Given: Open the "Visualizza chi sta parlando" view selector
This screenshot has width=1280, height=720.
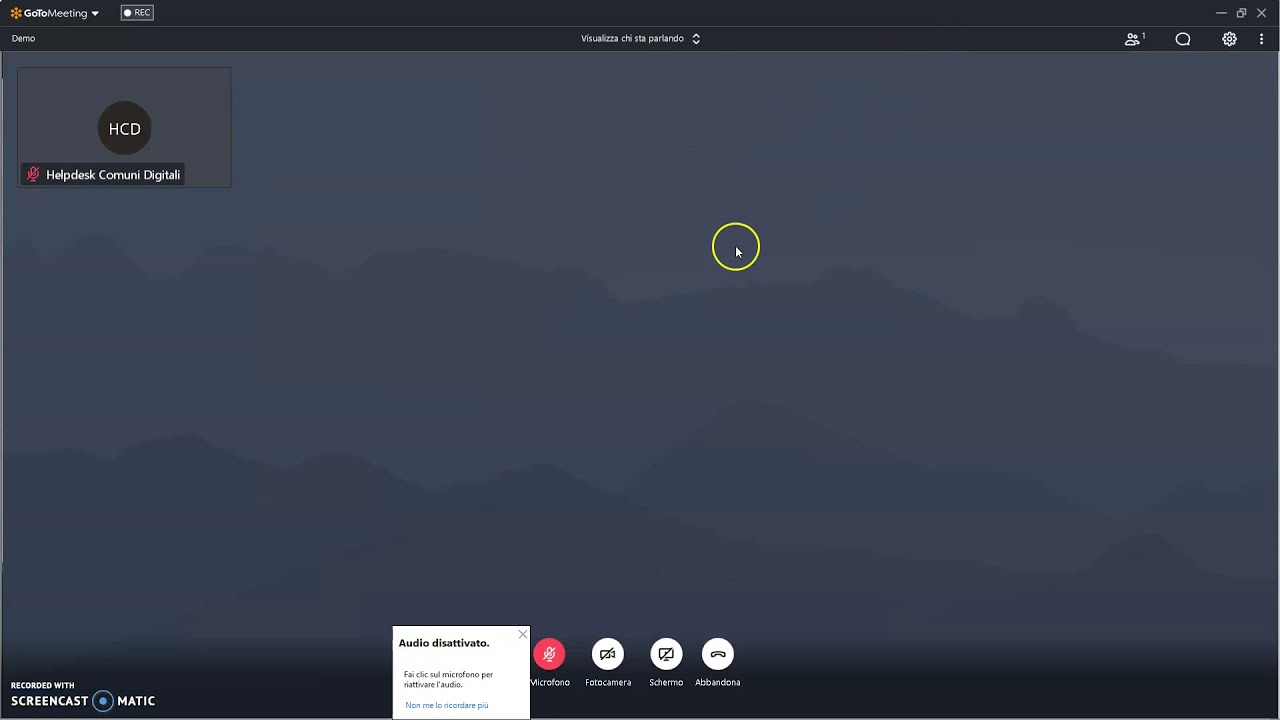Looking at the screenshot, I should tap(640, 39).
